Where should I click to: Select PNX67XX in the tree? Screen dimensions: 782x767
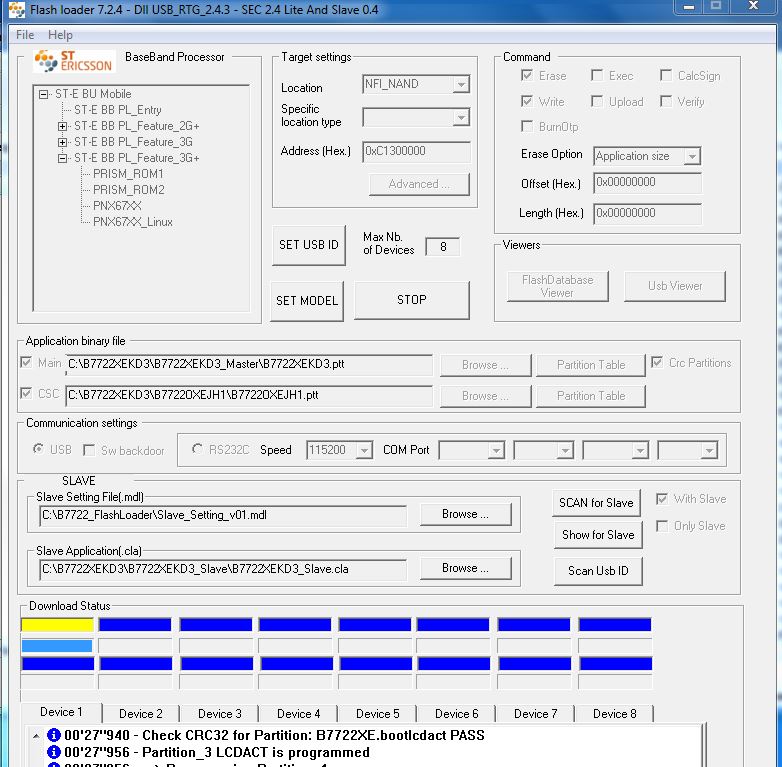click(117, 205)
